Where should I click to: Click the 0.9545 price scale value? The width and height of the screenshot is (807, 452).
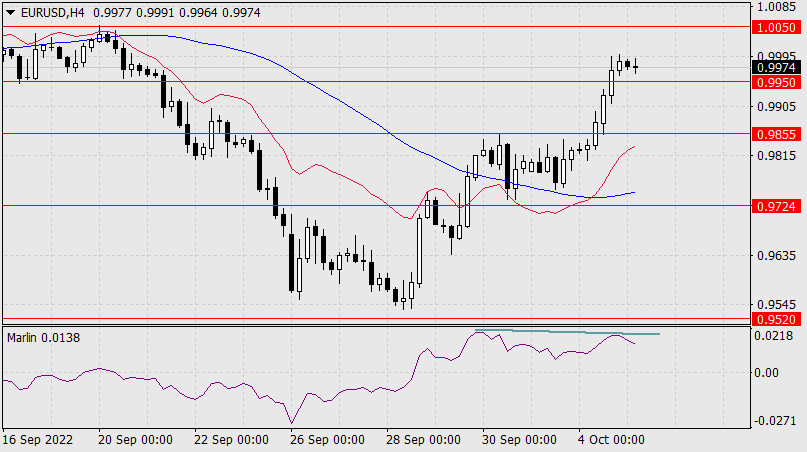click(x=776, y=305)
